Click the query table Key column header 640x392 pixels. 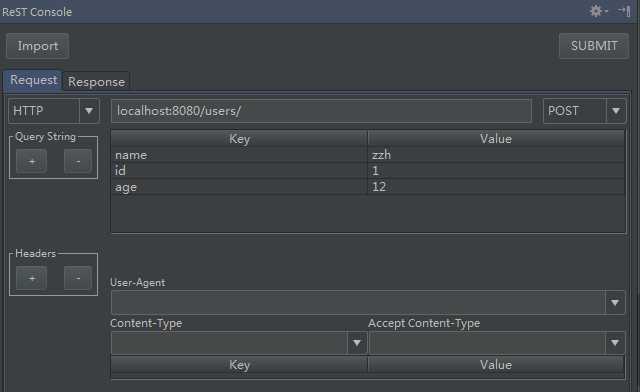coord(239,139)
